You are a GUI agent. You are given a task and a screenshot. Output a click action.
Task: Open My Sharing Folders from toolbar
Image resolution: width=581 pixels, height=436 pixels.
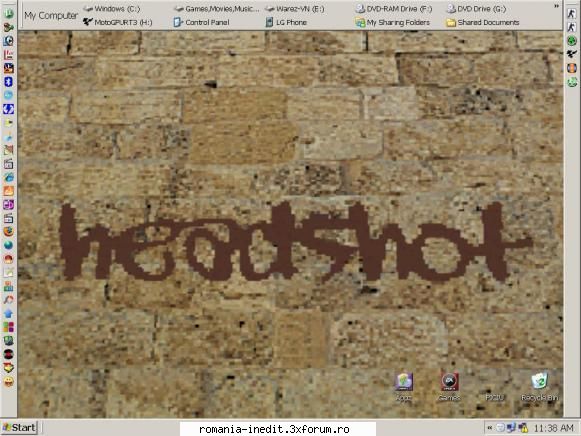tap(393, 22)
